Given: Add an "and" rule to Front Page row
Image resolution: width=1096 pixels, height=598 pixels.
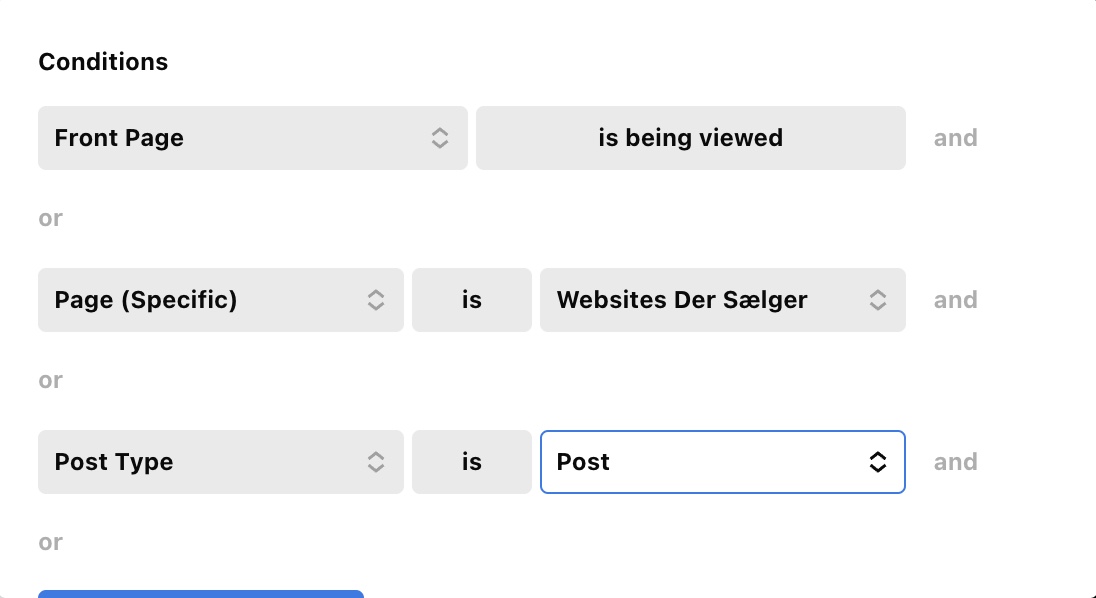Looking at the screenshot, I should pos(956,138).
